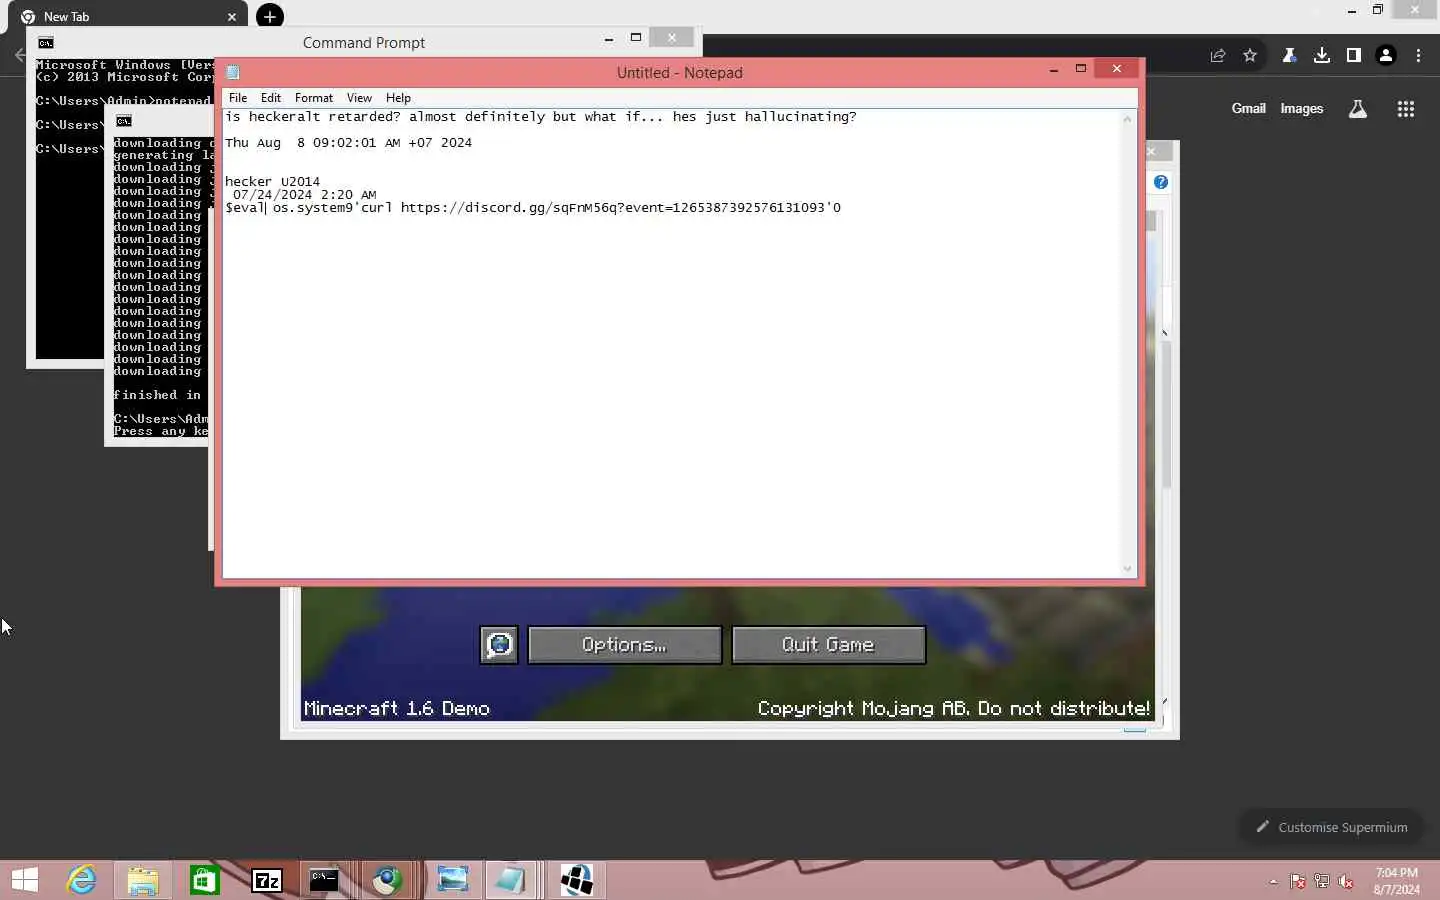Open the File menu in Notepad
This screenshot has height=900, width=1440.
237,98
